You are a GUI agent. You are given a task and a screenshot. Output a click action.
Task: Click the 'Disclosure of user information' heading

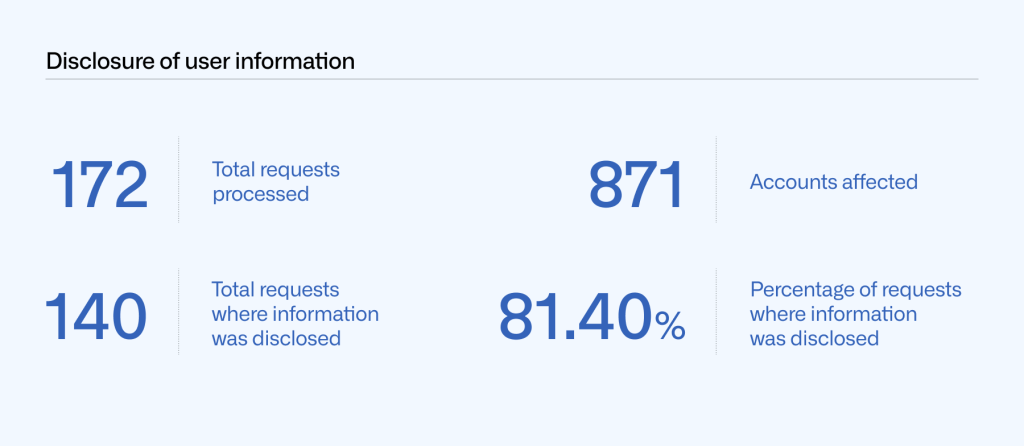200,61
